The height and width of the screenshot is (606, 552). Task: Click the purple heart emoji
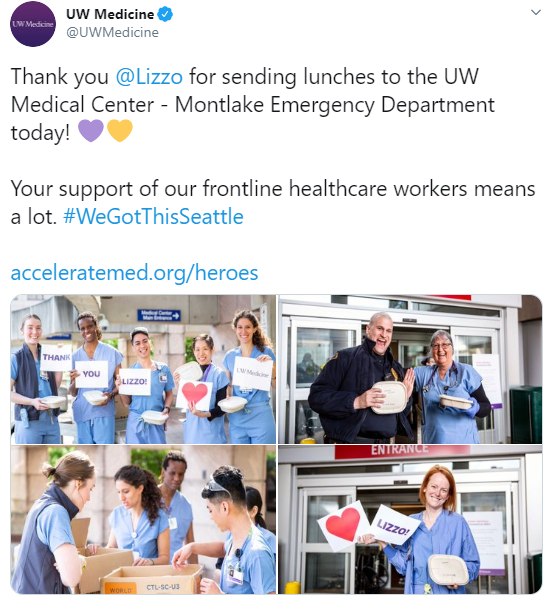click(91, 131)
